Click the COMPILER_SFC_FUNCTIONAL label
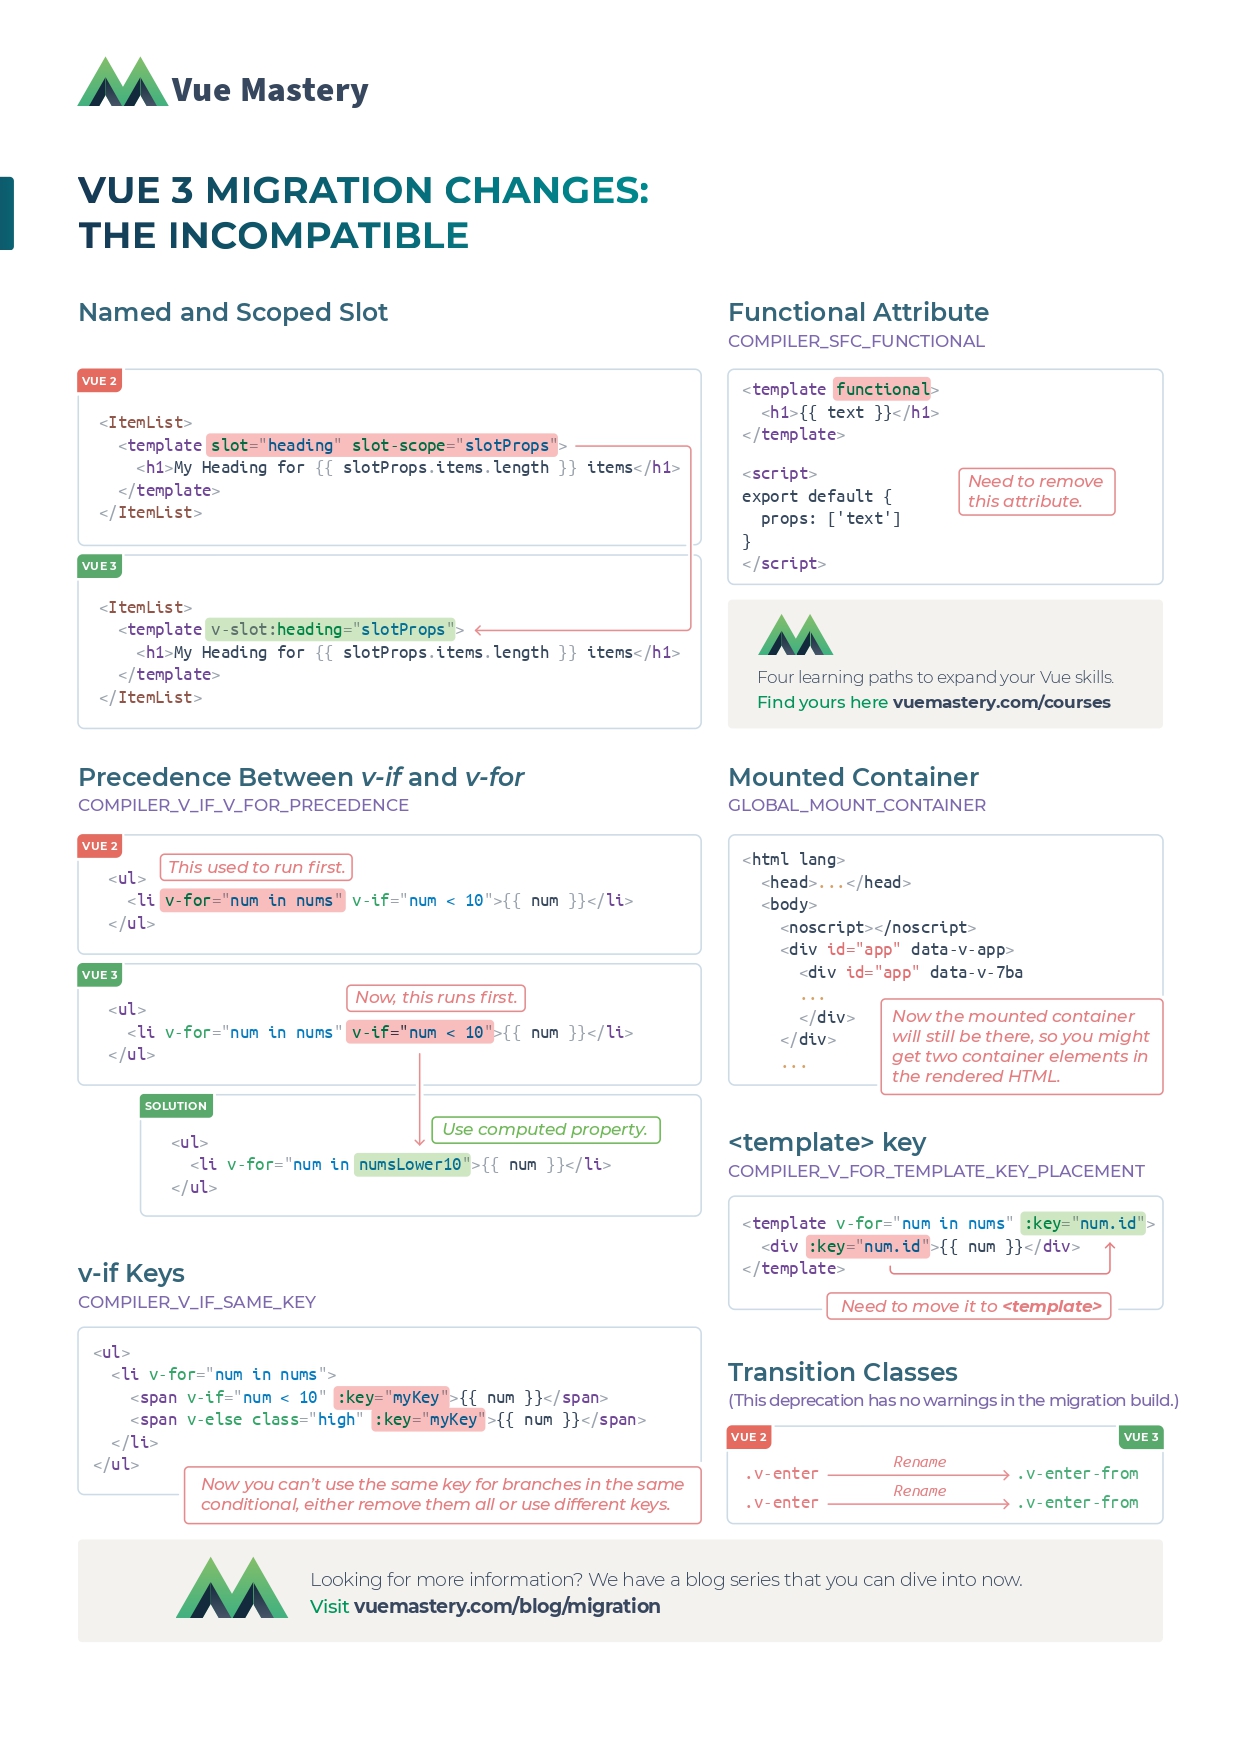 (856, 341)
